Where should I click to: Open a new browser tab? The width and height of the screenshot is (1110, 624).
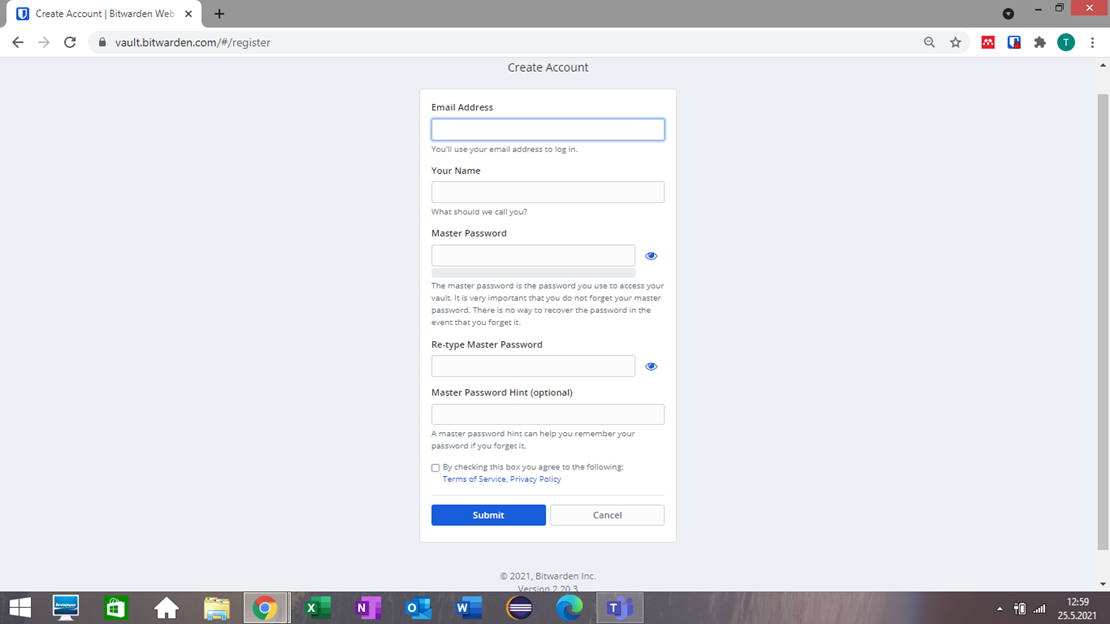219,13
